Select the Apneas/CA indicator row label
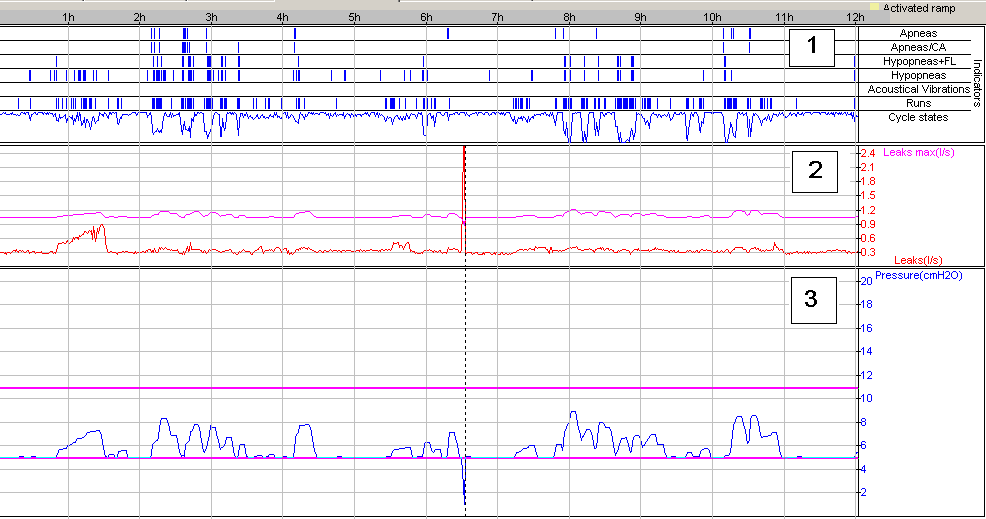This screenshot has height=519, width=986. 917,47
